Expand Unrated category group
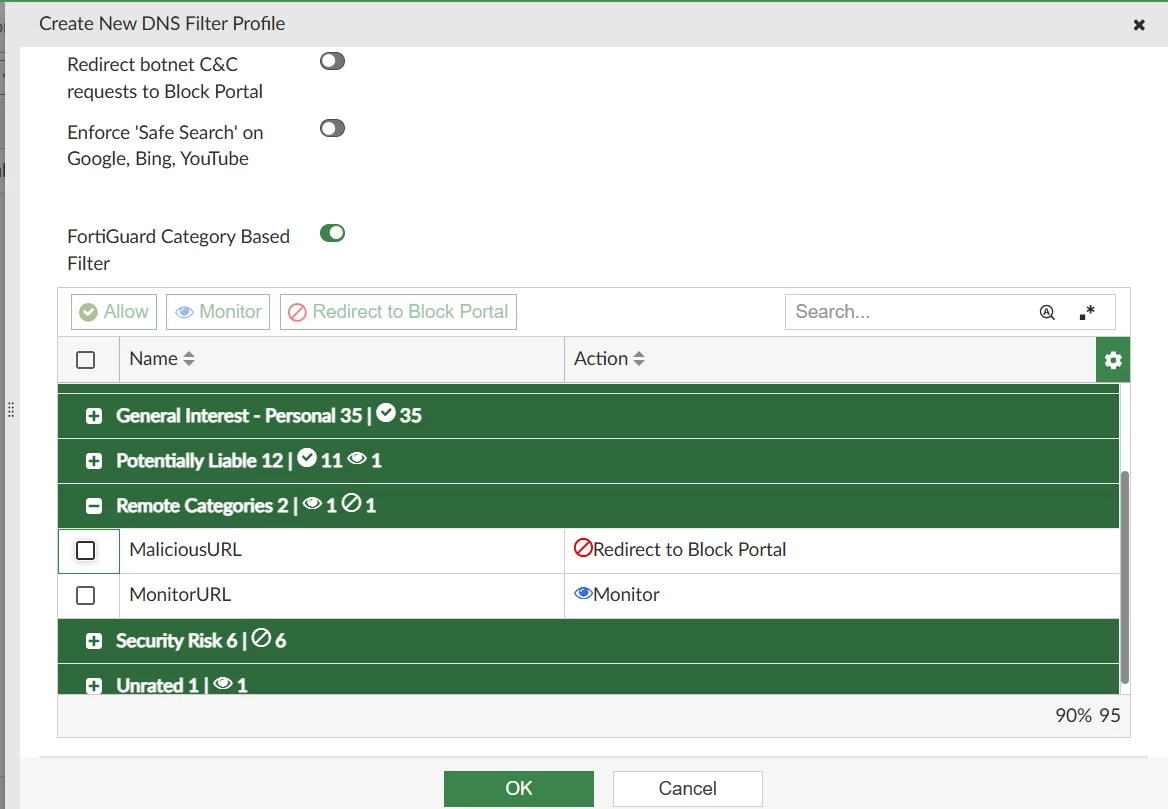This screenshot has width=1168, height=809. [x=94, y=685]
